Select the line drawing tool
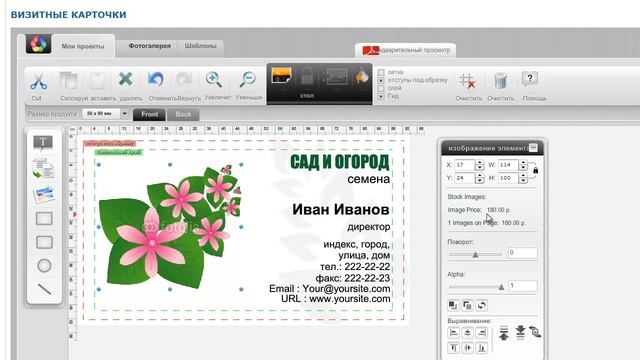 pyautogui.click(x=44, y=289)
